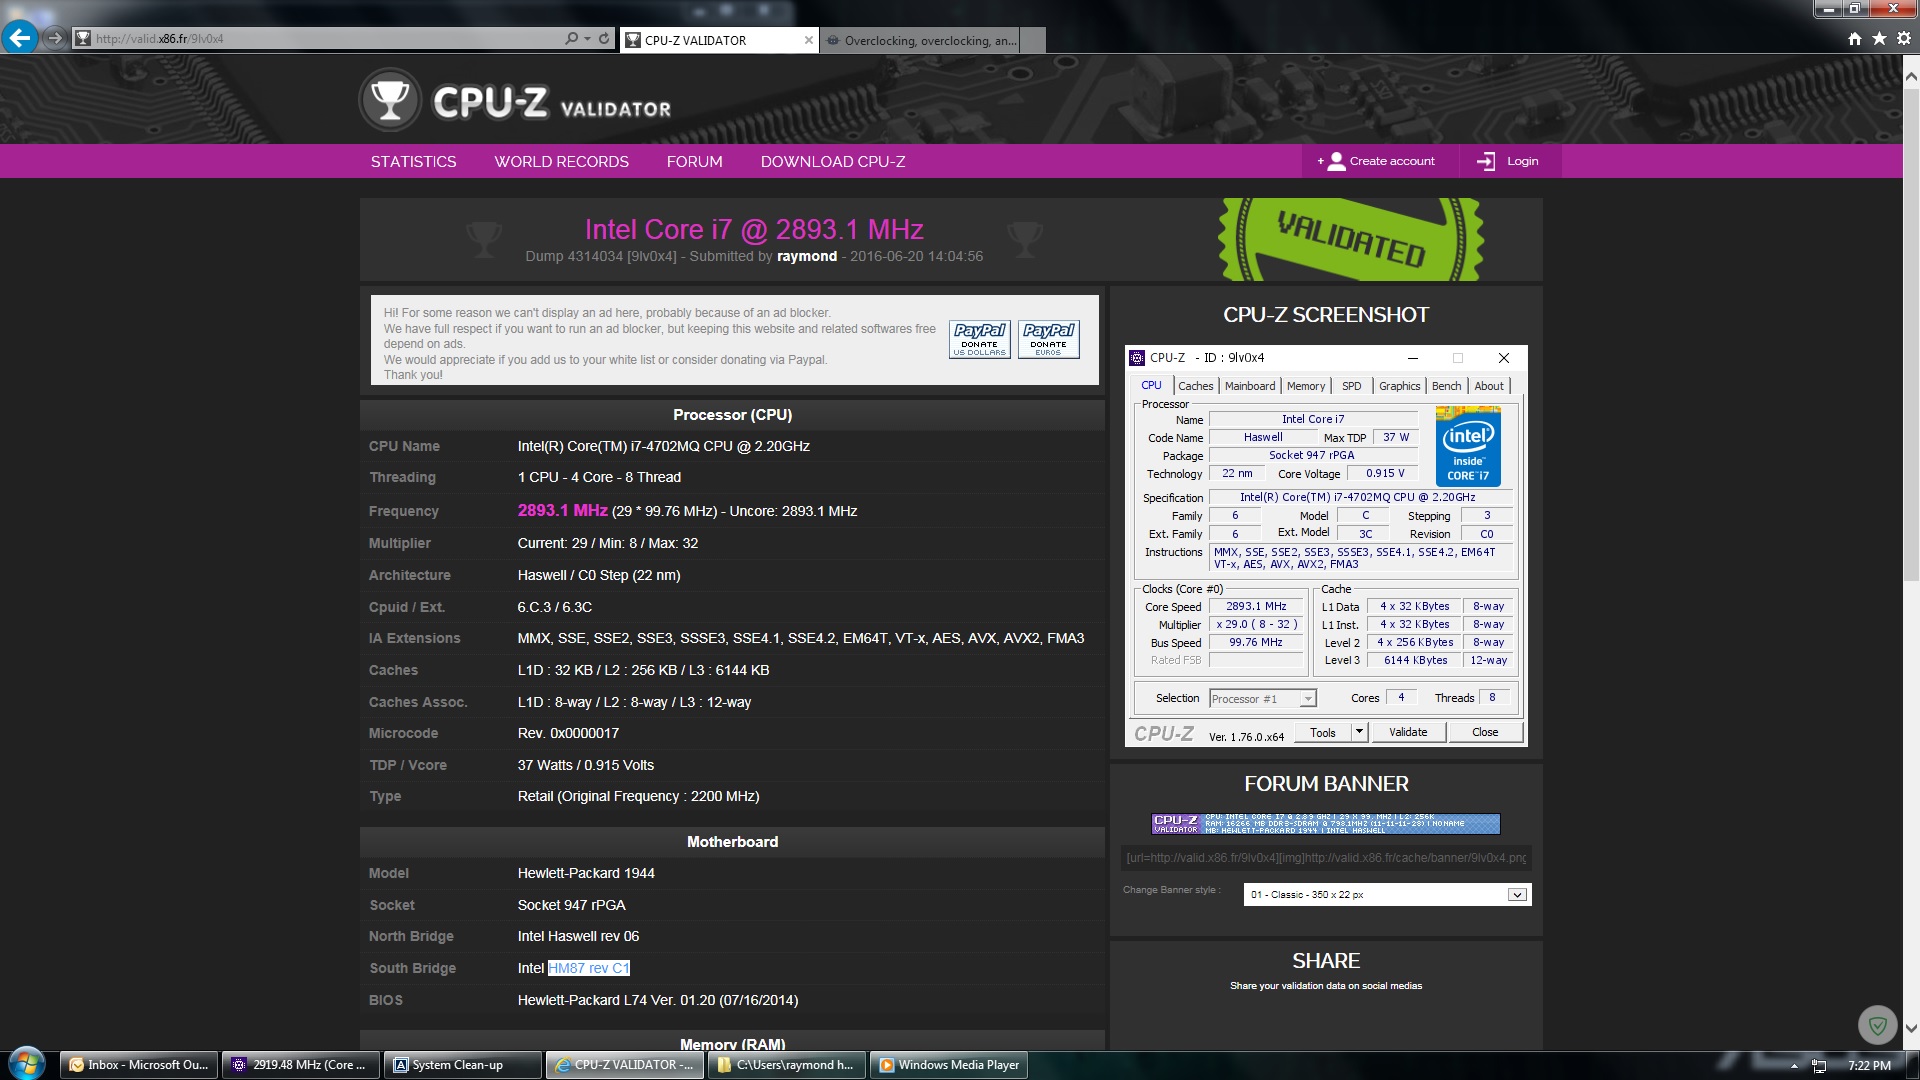The image size is (1920, 1080).
Task: Open DOWNLOAD CPU-Z menu item
Action: [833, 161]
